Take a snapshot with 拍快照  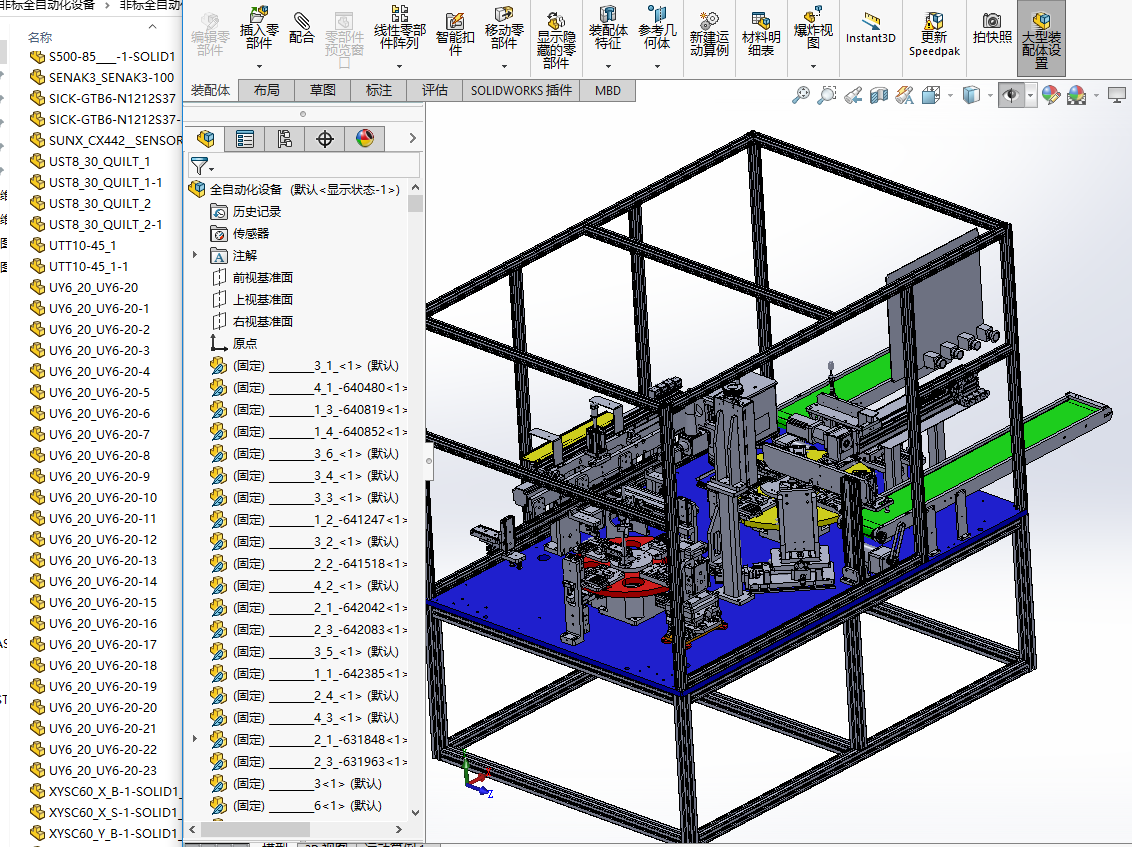(x=992, y=28)
